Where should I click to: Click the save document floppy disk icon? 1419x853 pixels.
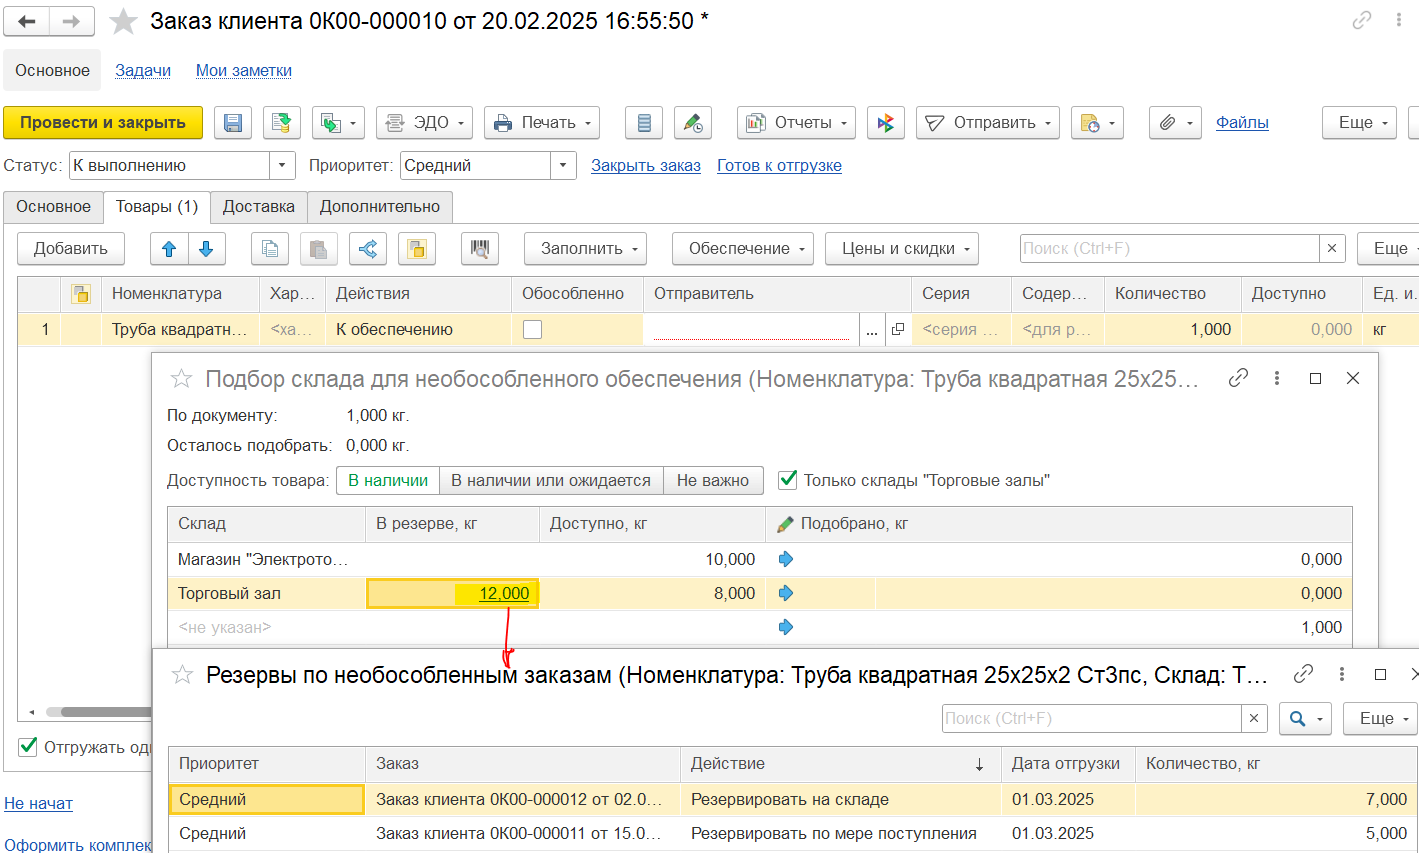[x=233, y=123]
